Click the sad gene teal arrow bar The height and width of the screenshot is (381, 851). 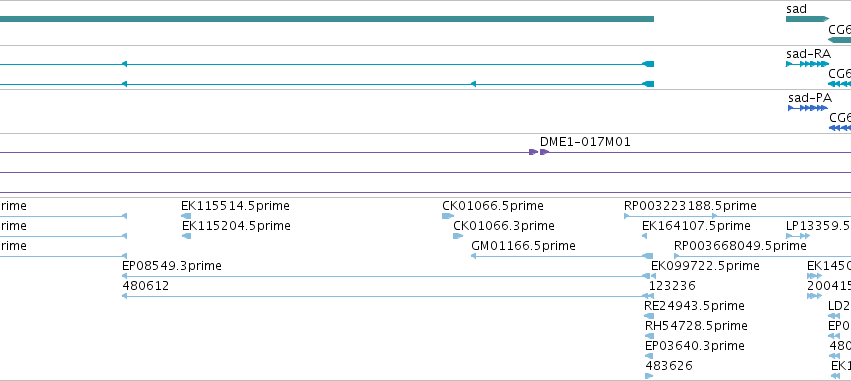point(808,19)
